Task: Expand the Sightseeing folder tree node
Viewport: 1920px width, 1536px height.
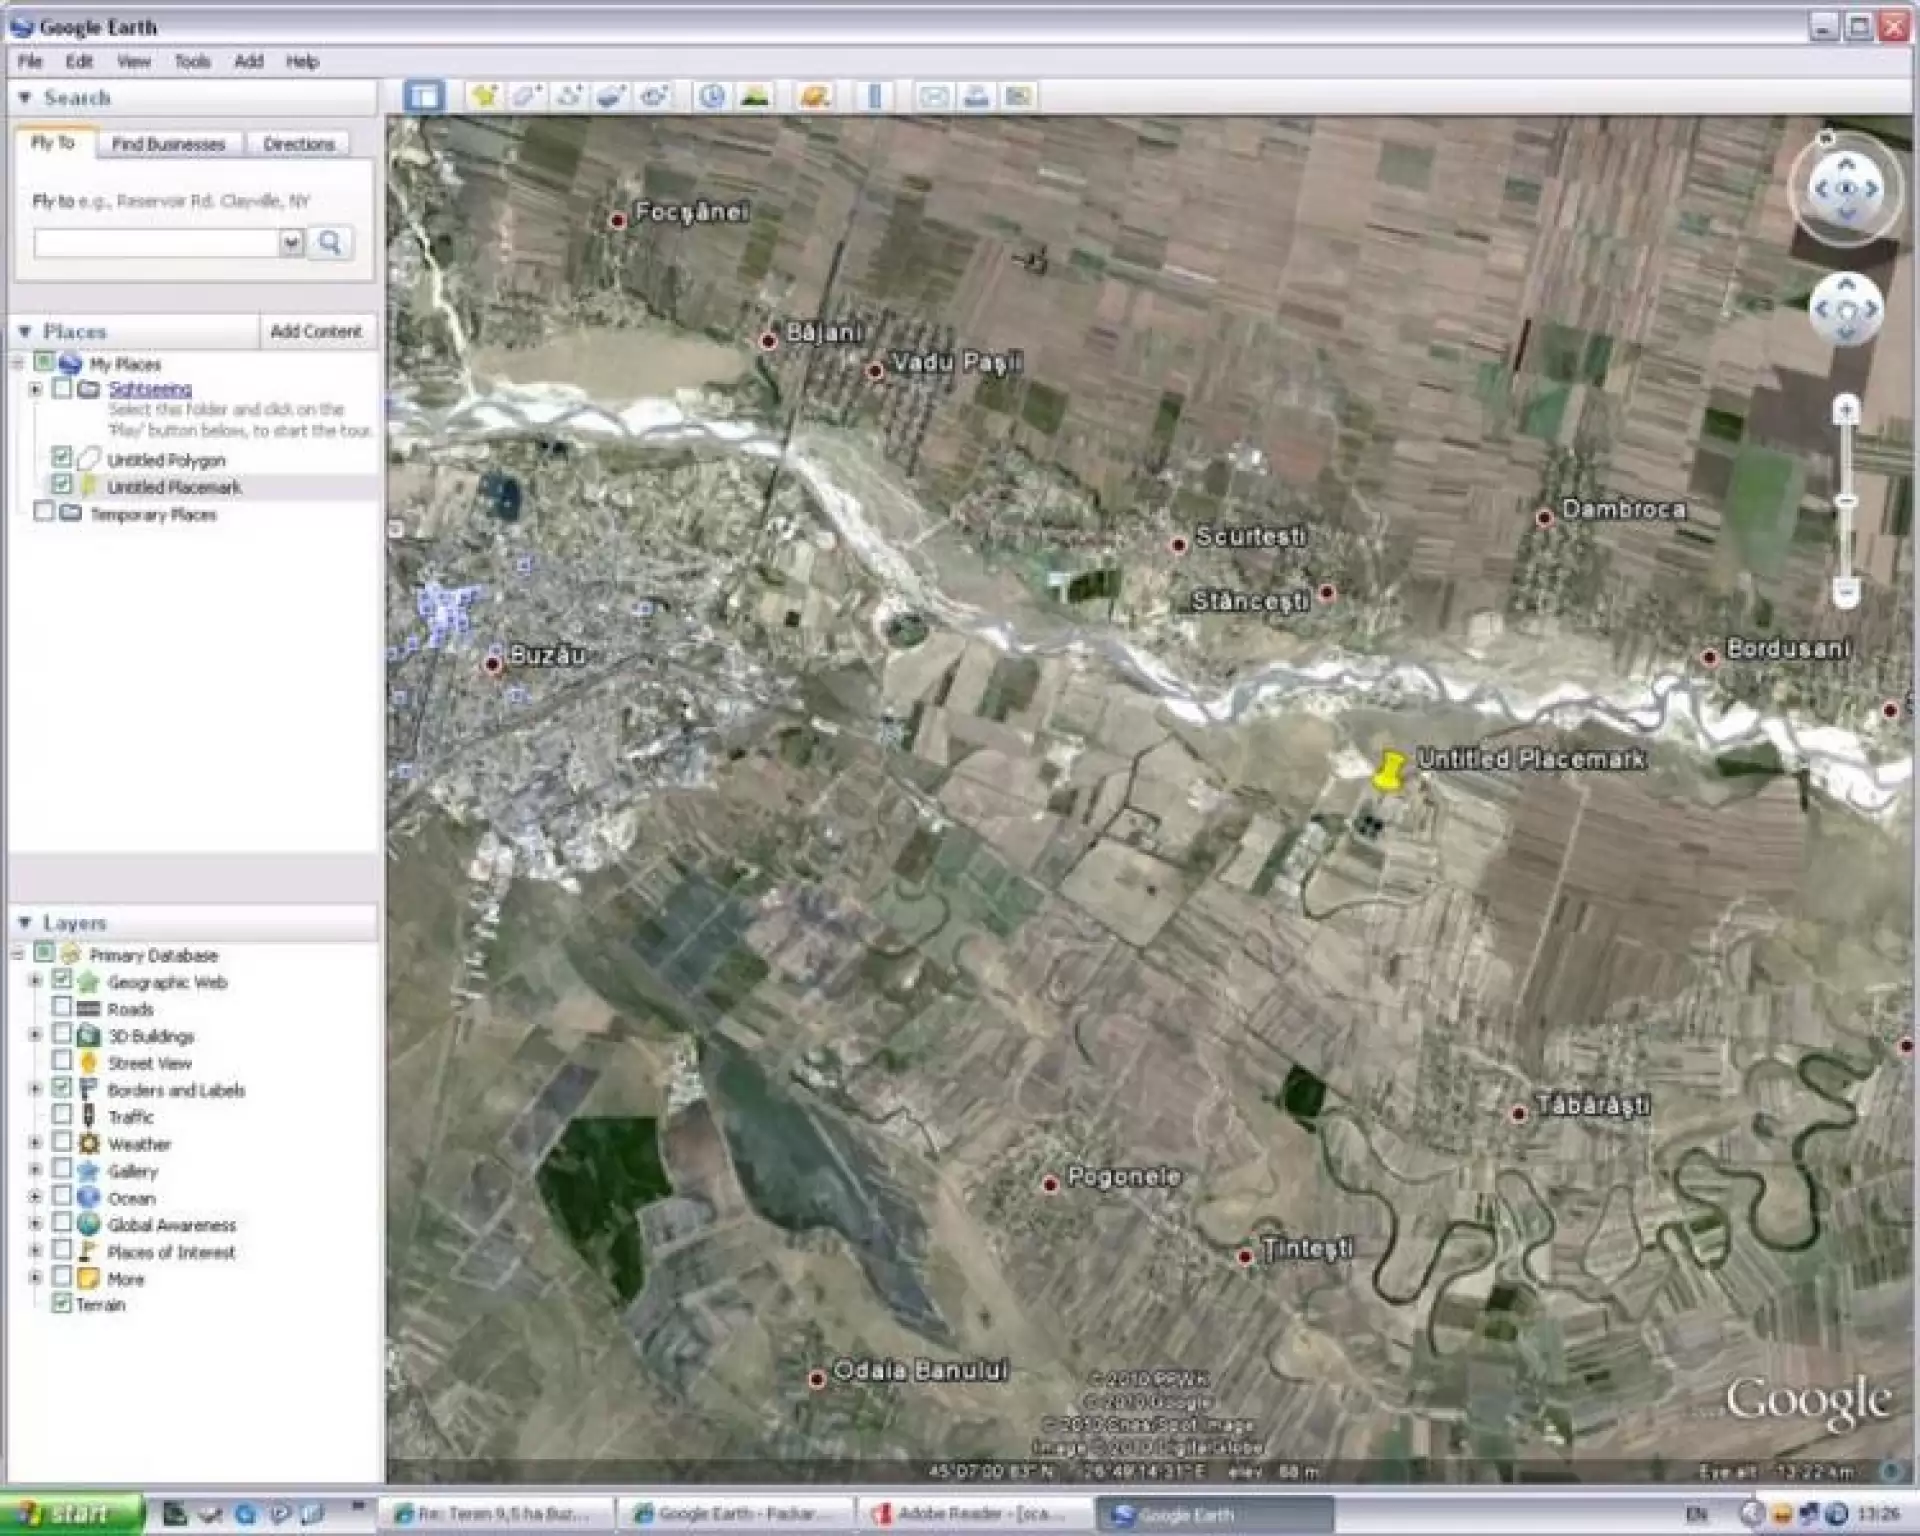Action: pos(35,389)
